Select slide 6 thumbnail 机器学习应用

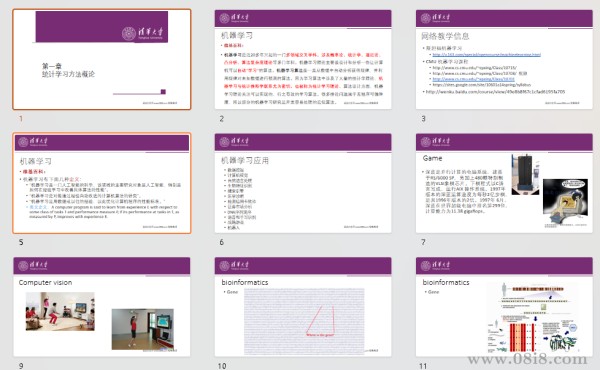(303, 183)
